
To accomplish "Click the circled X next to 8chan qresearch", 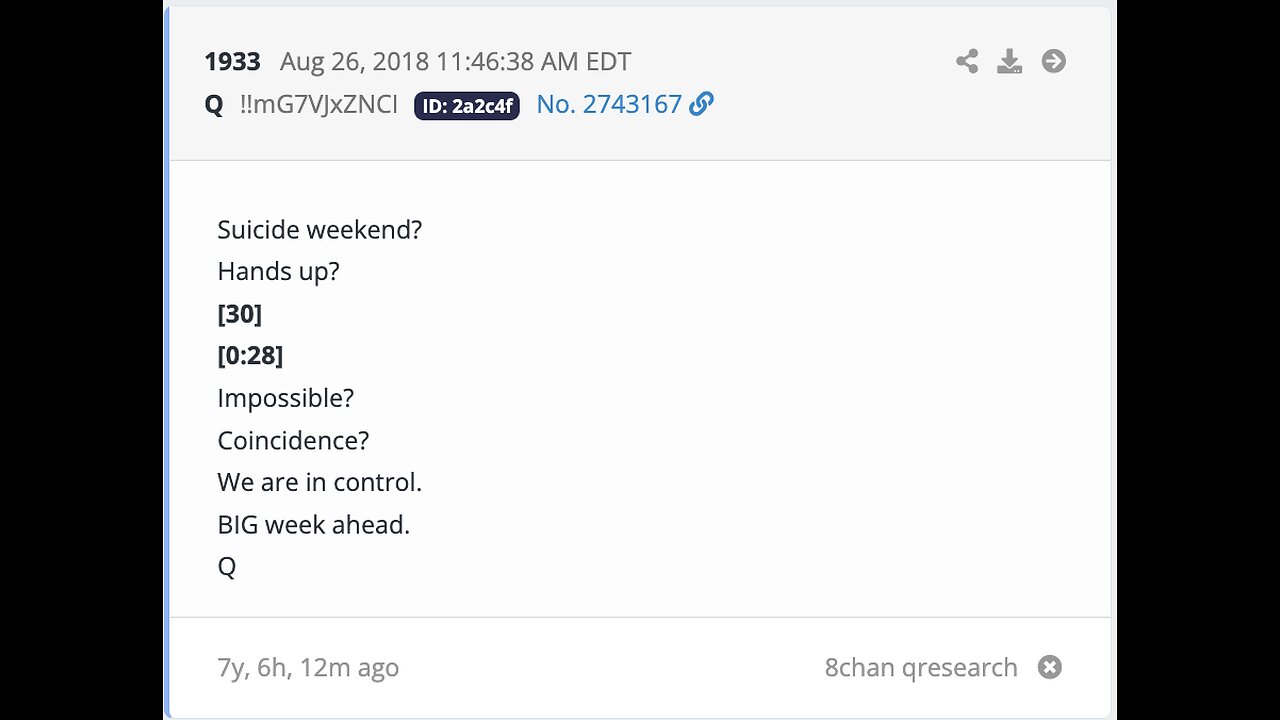I will click(1049, 667).
